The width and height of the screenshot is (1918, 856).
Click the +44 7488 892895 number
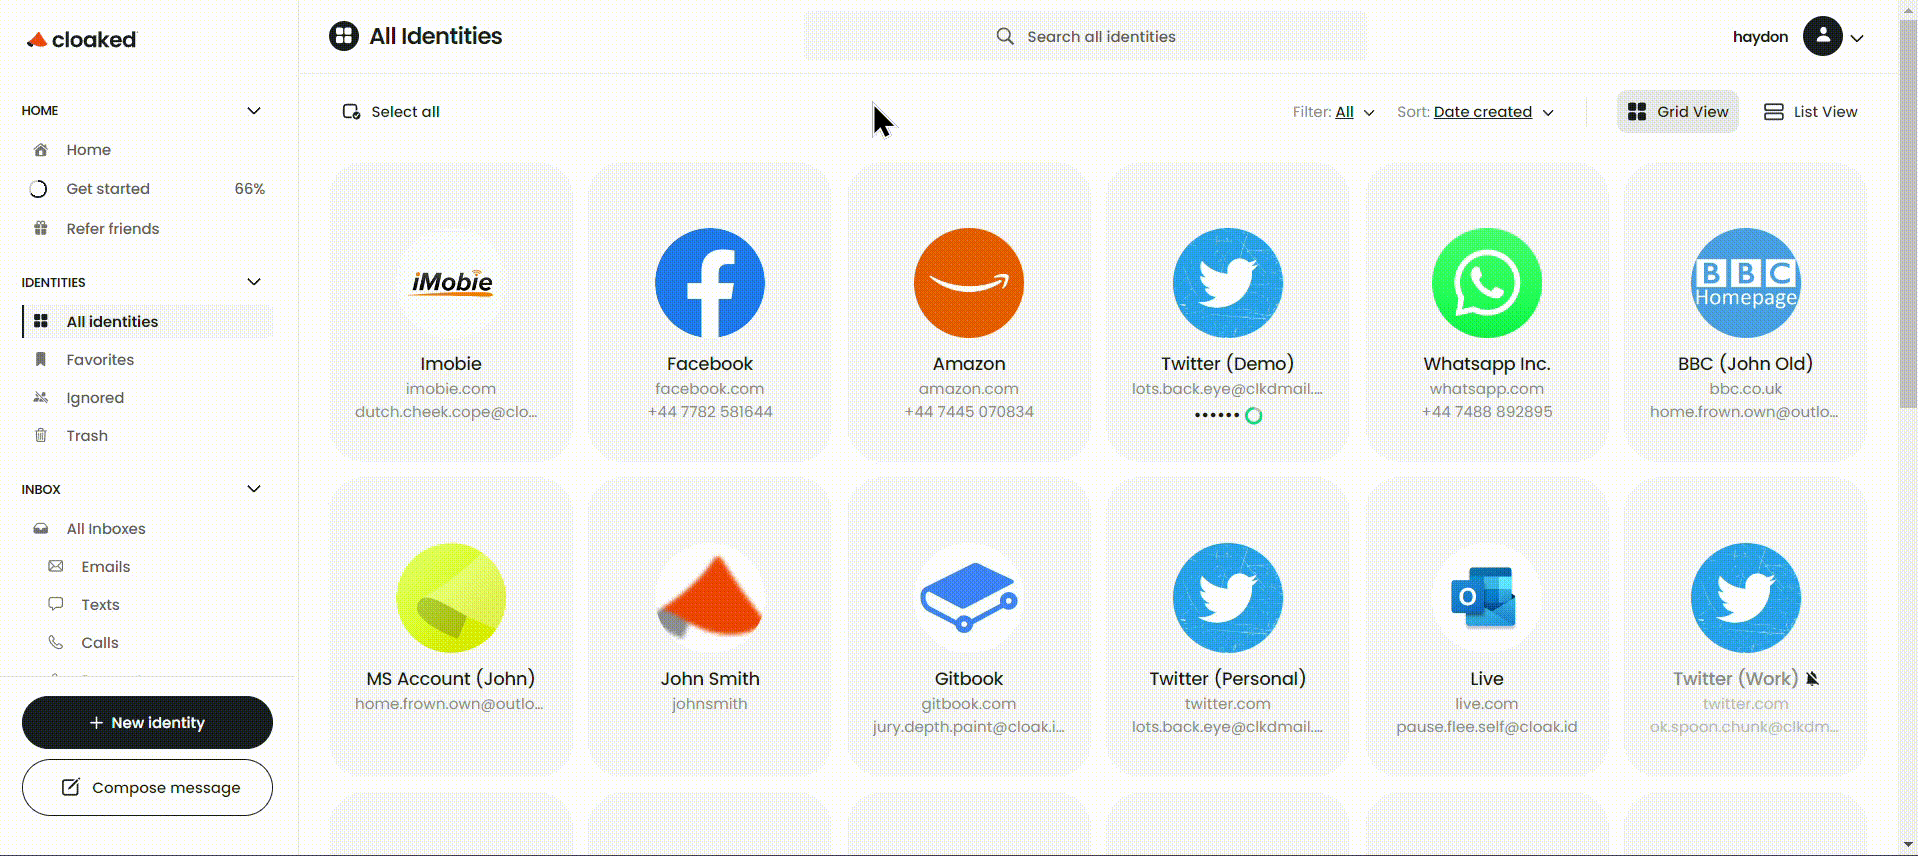pos(1487,412)
